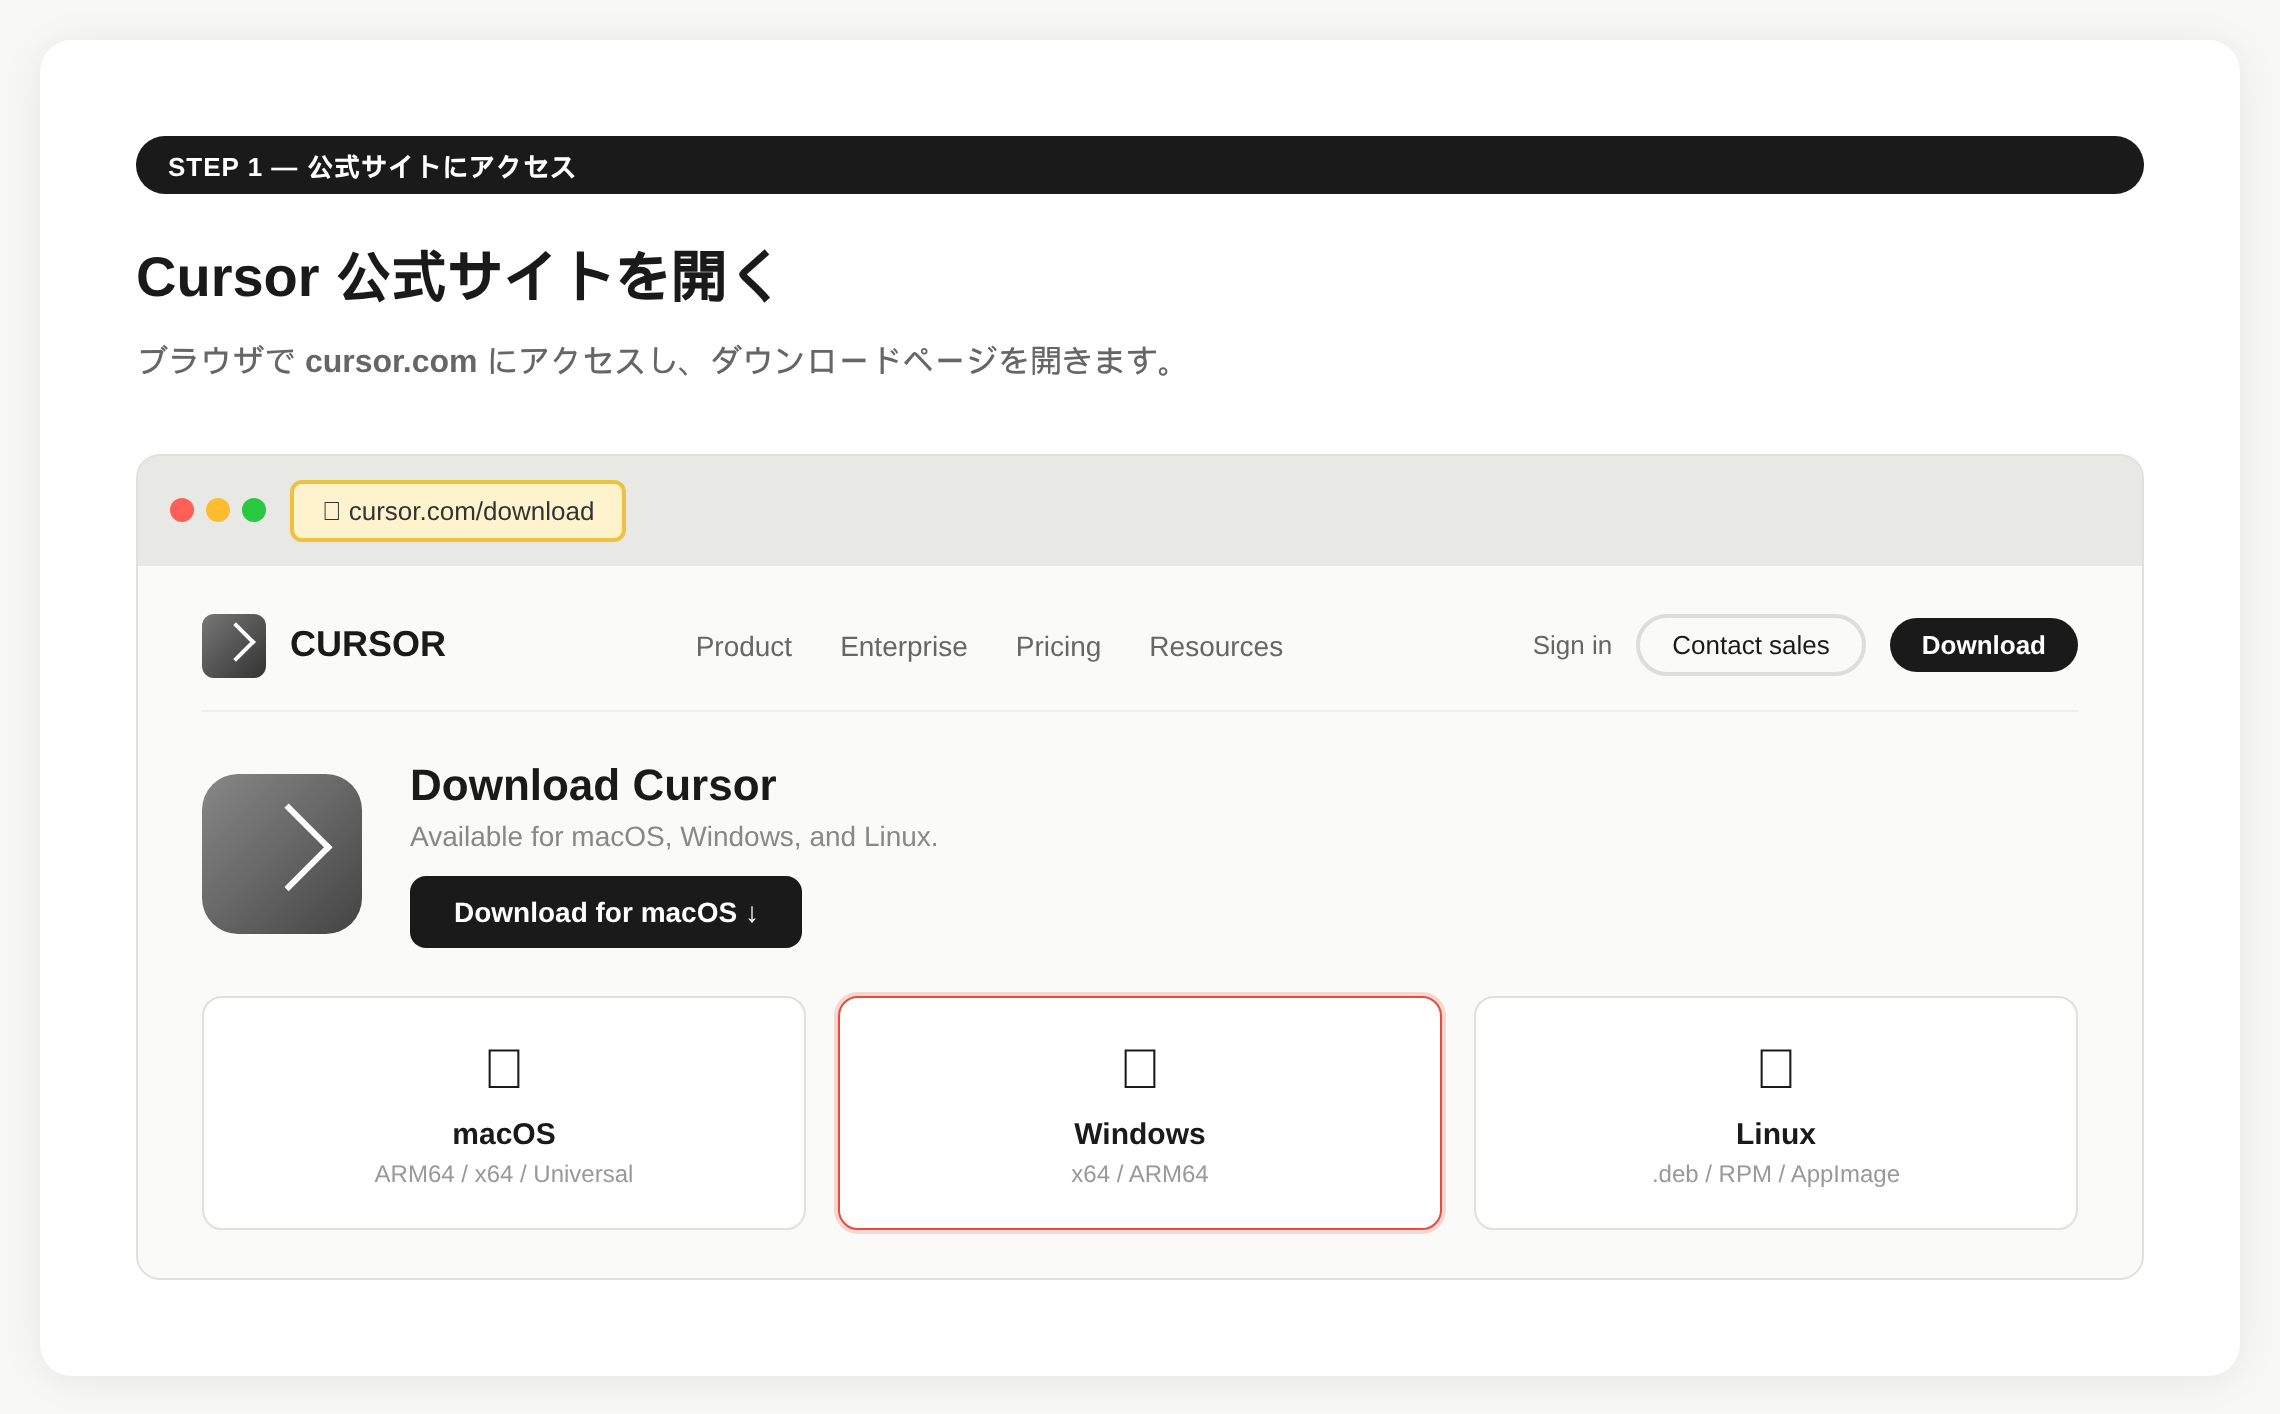The image size is (2280, 1414).
Task: Click the cursor.com/download address bar
Action: [x=458, y=510]
